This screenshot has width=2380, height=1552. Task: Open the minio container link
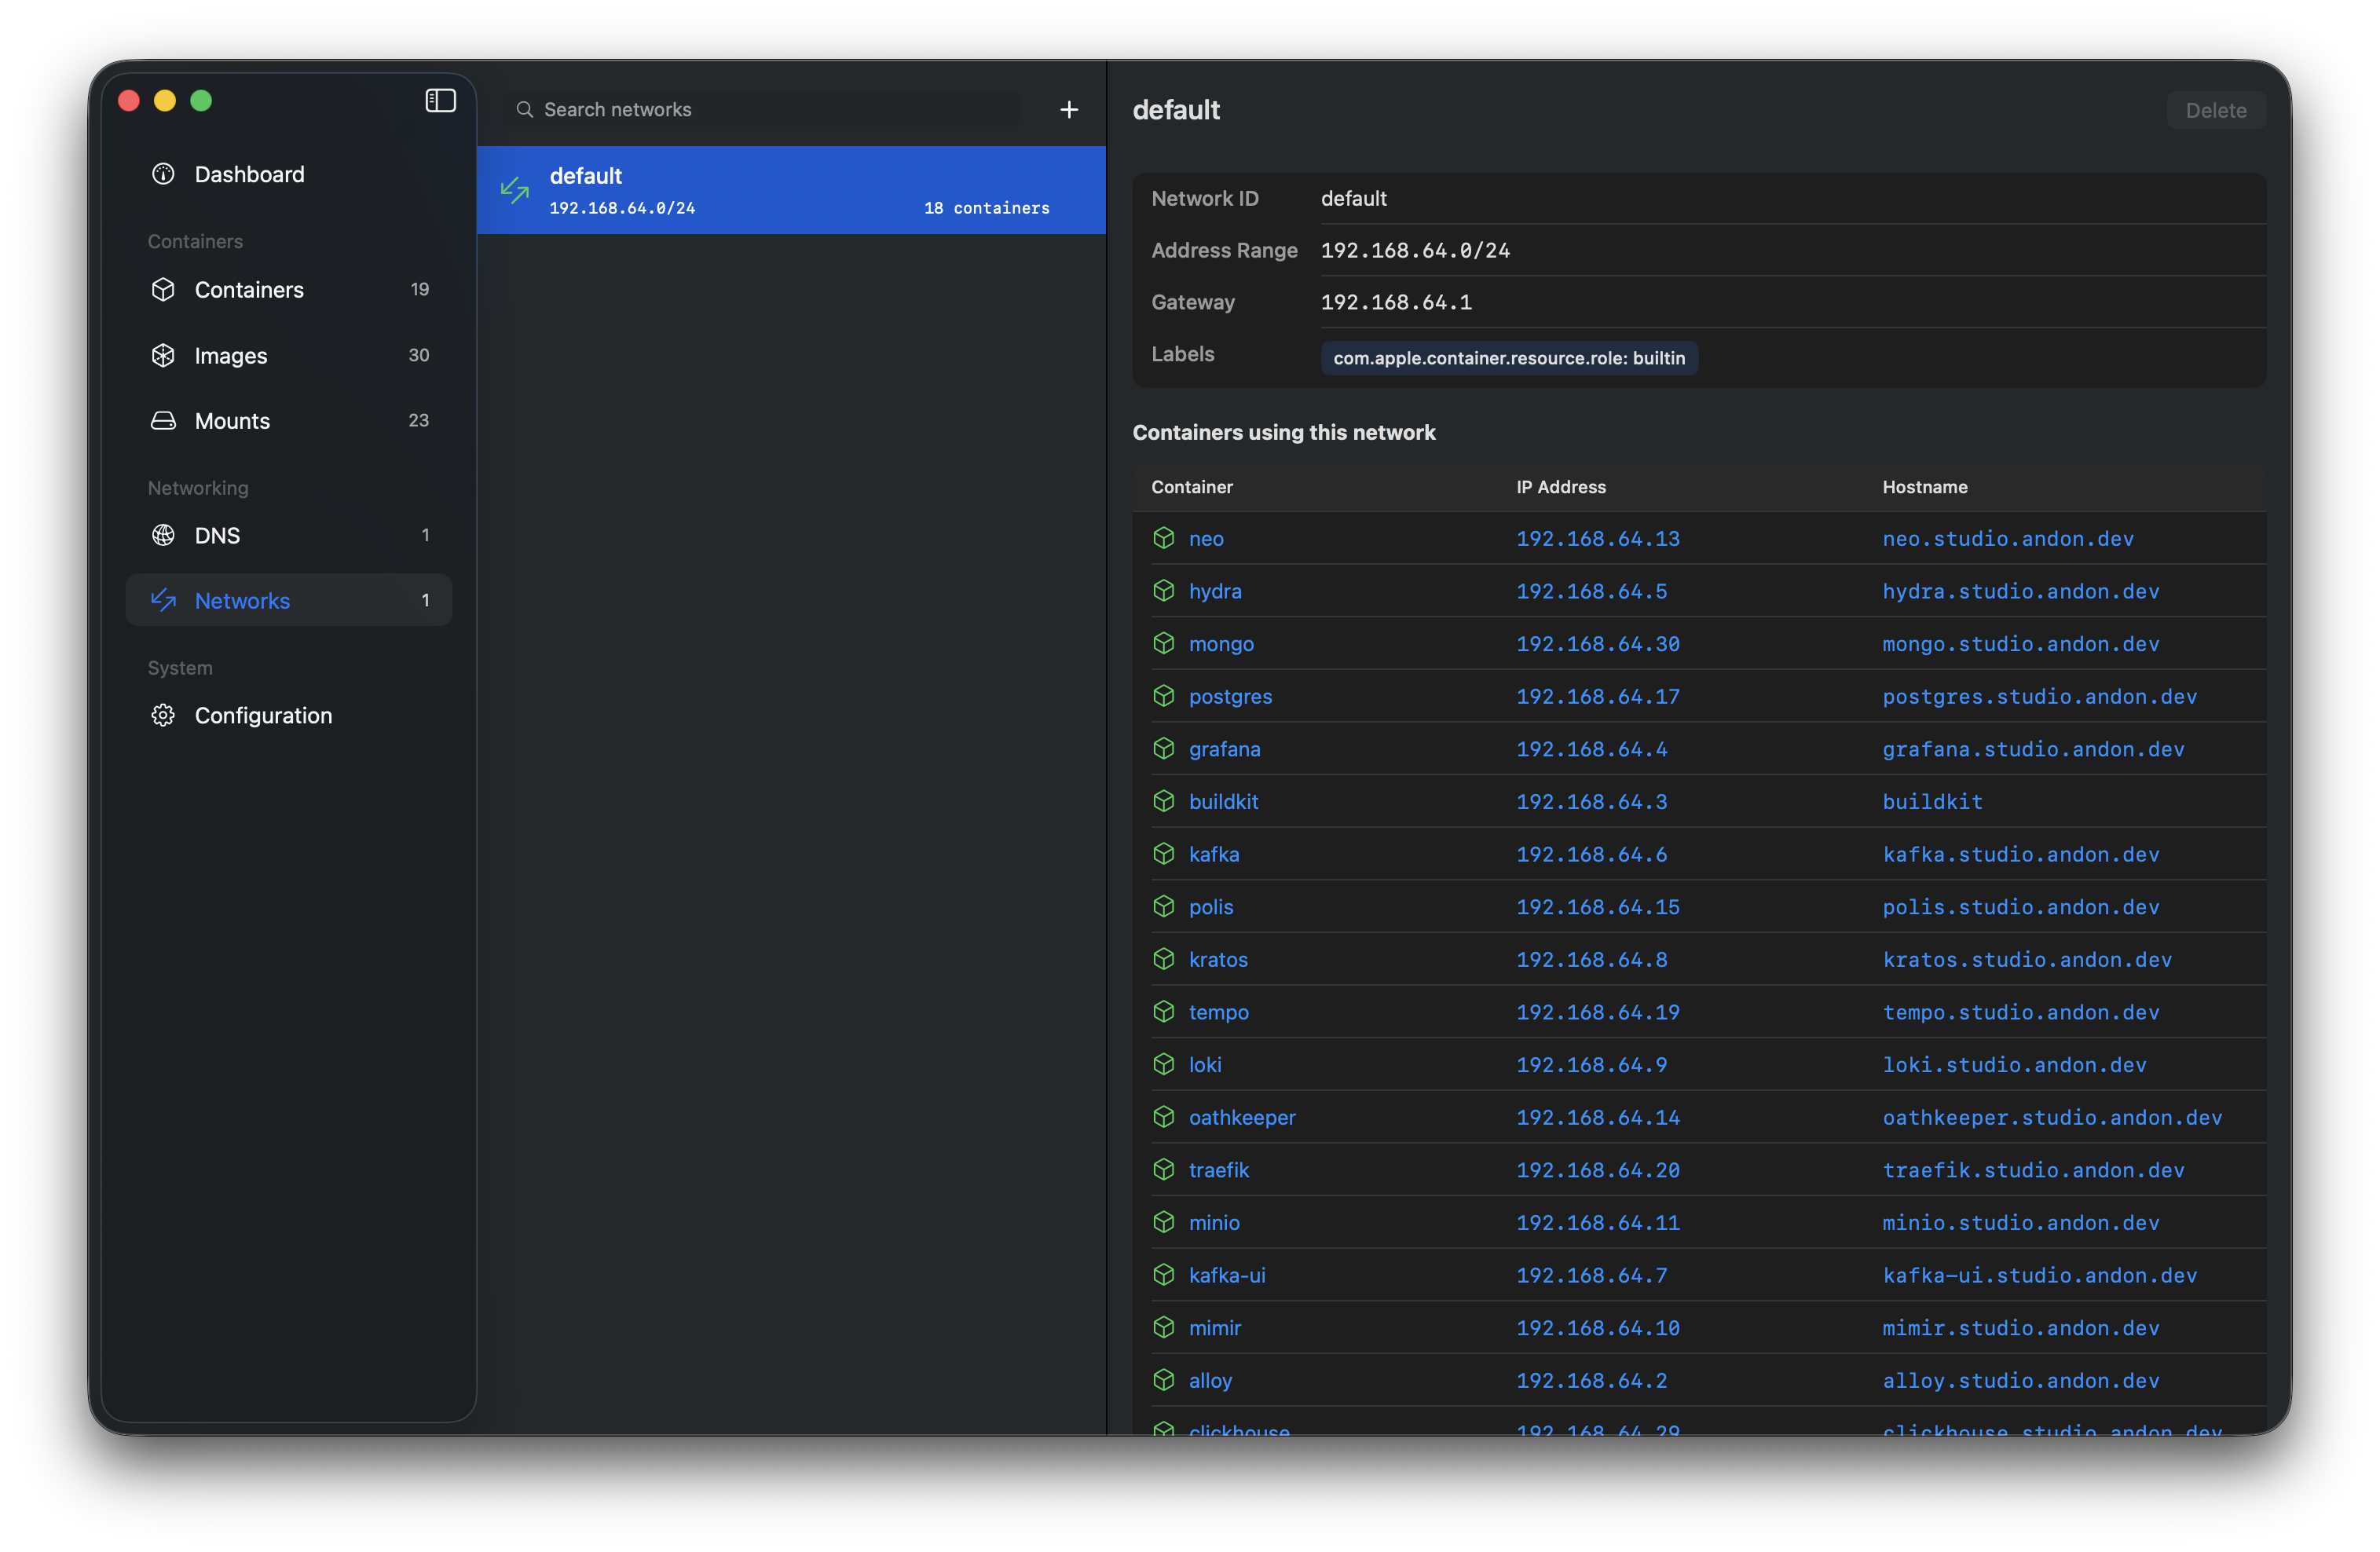(1214, 1222)
